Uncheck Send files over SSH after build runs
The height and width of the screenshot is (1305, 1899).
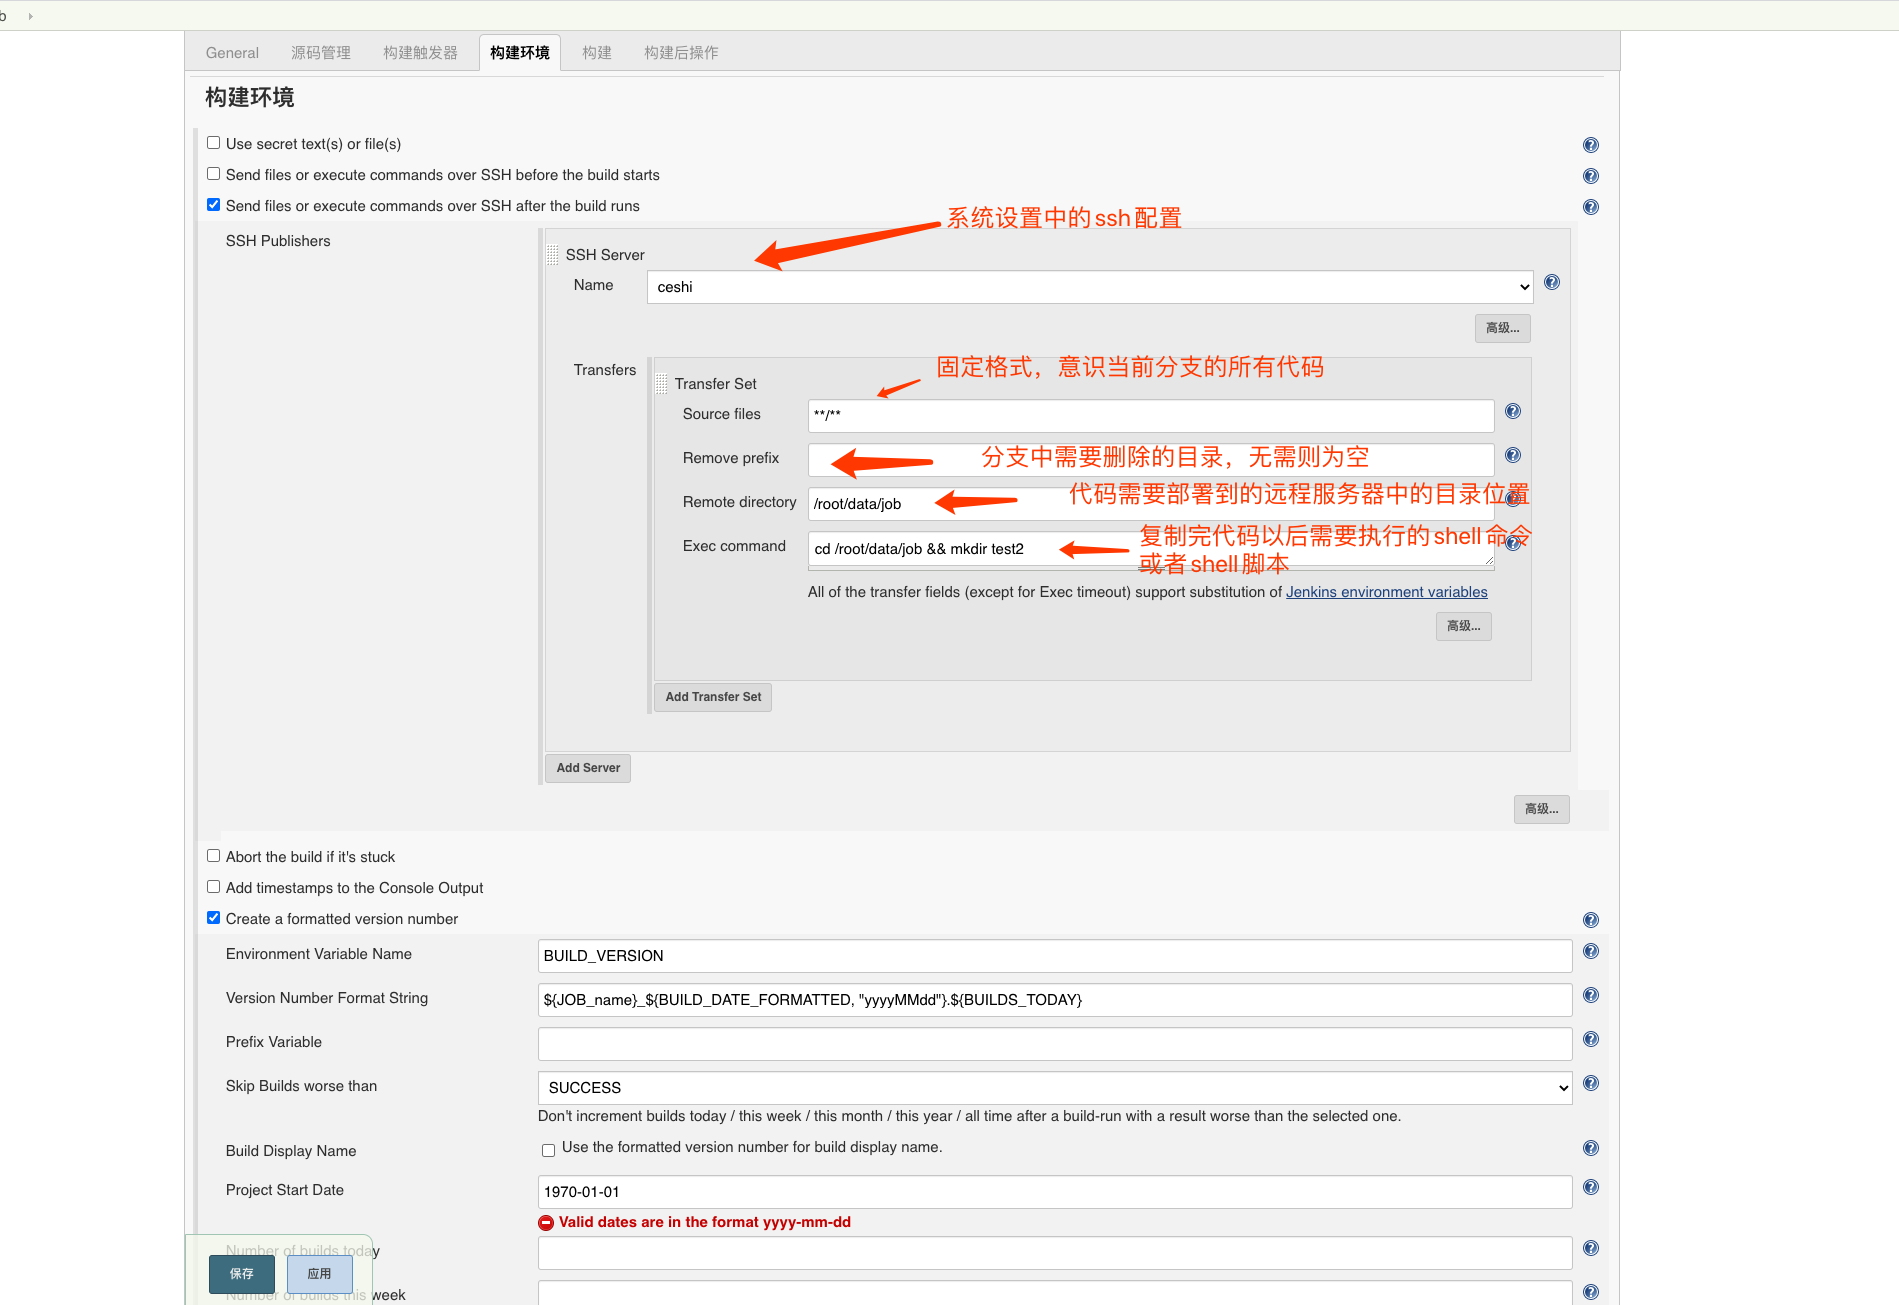tap(213, 205)
